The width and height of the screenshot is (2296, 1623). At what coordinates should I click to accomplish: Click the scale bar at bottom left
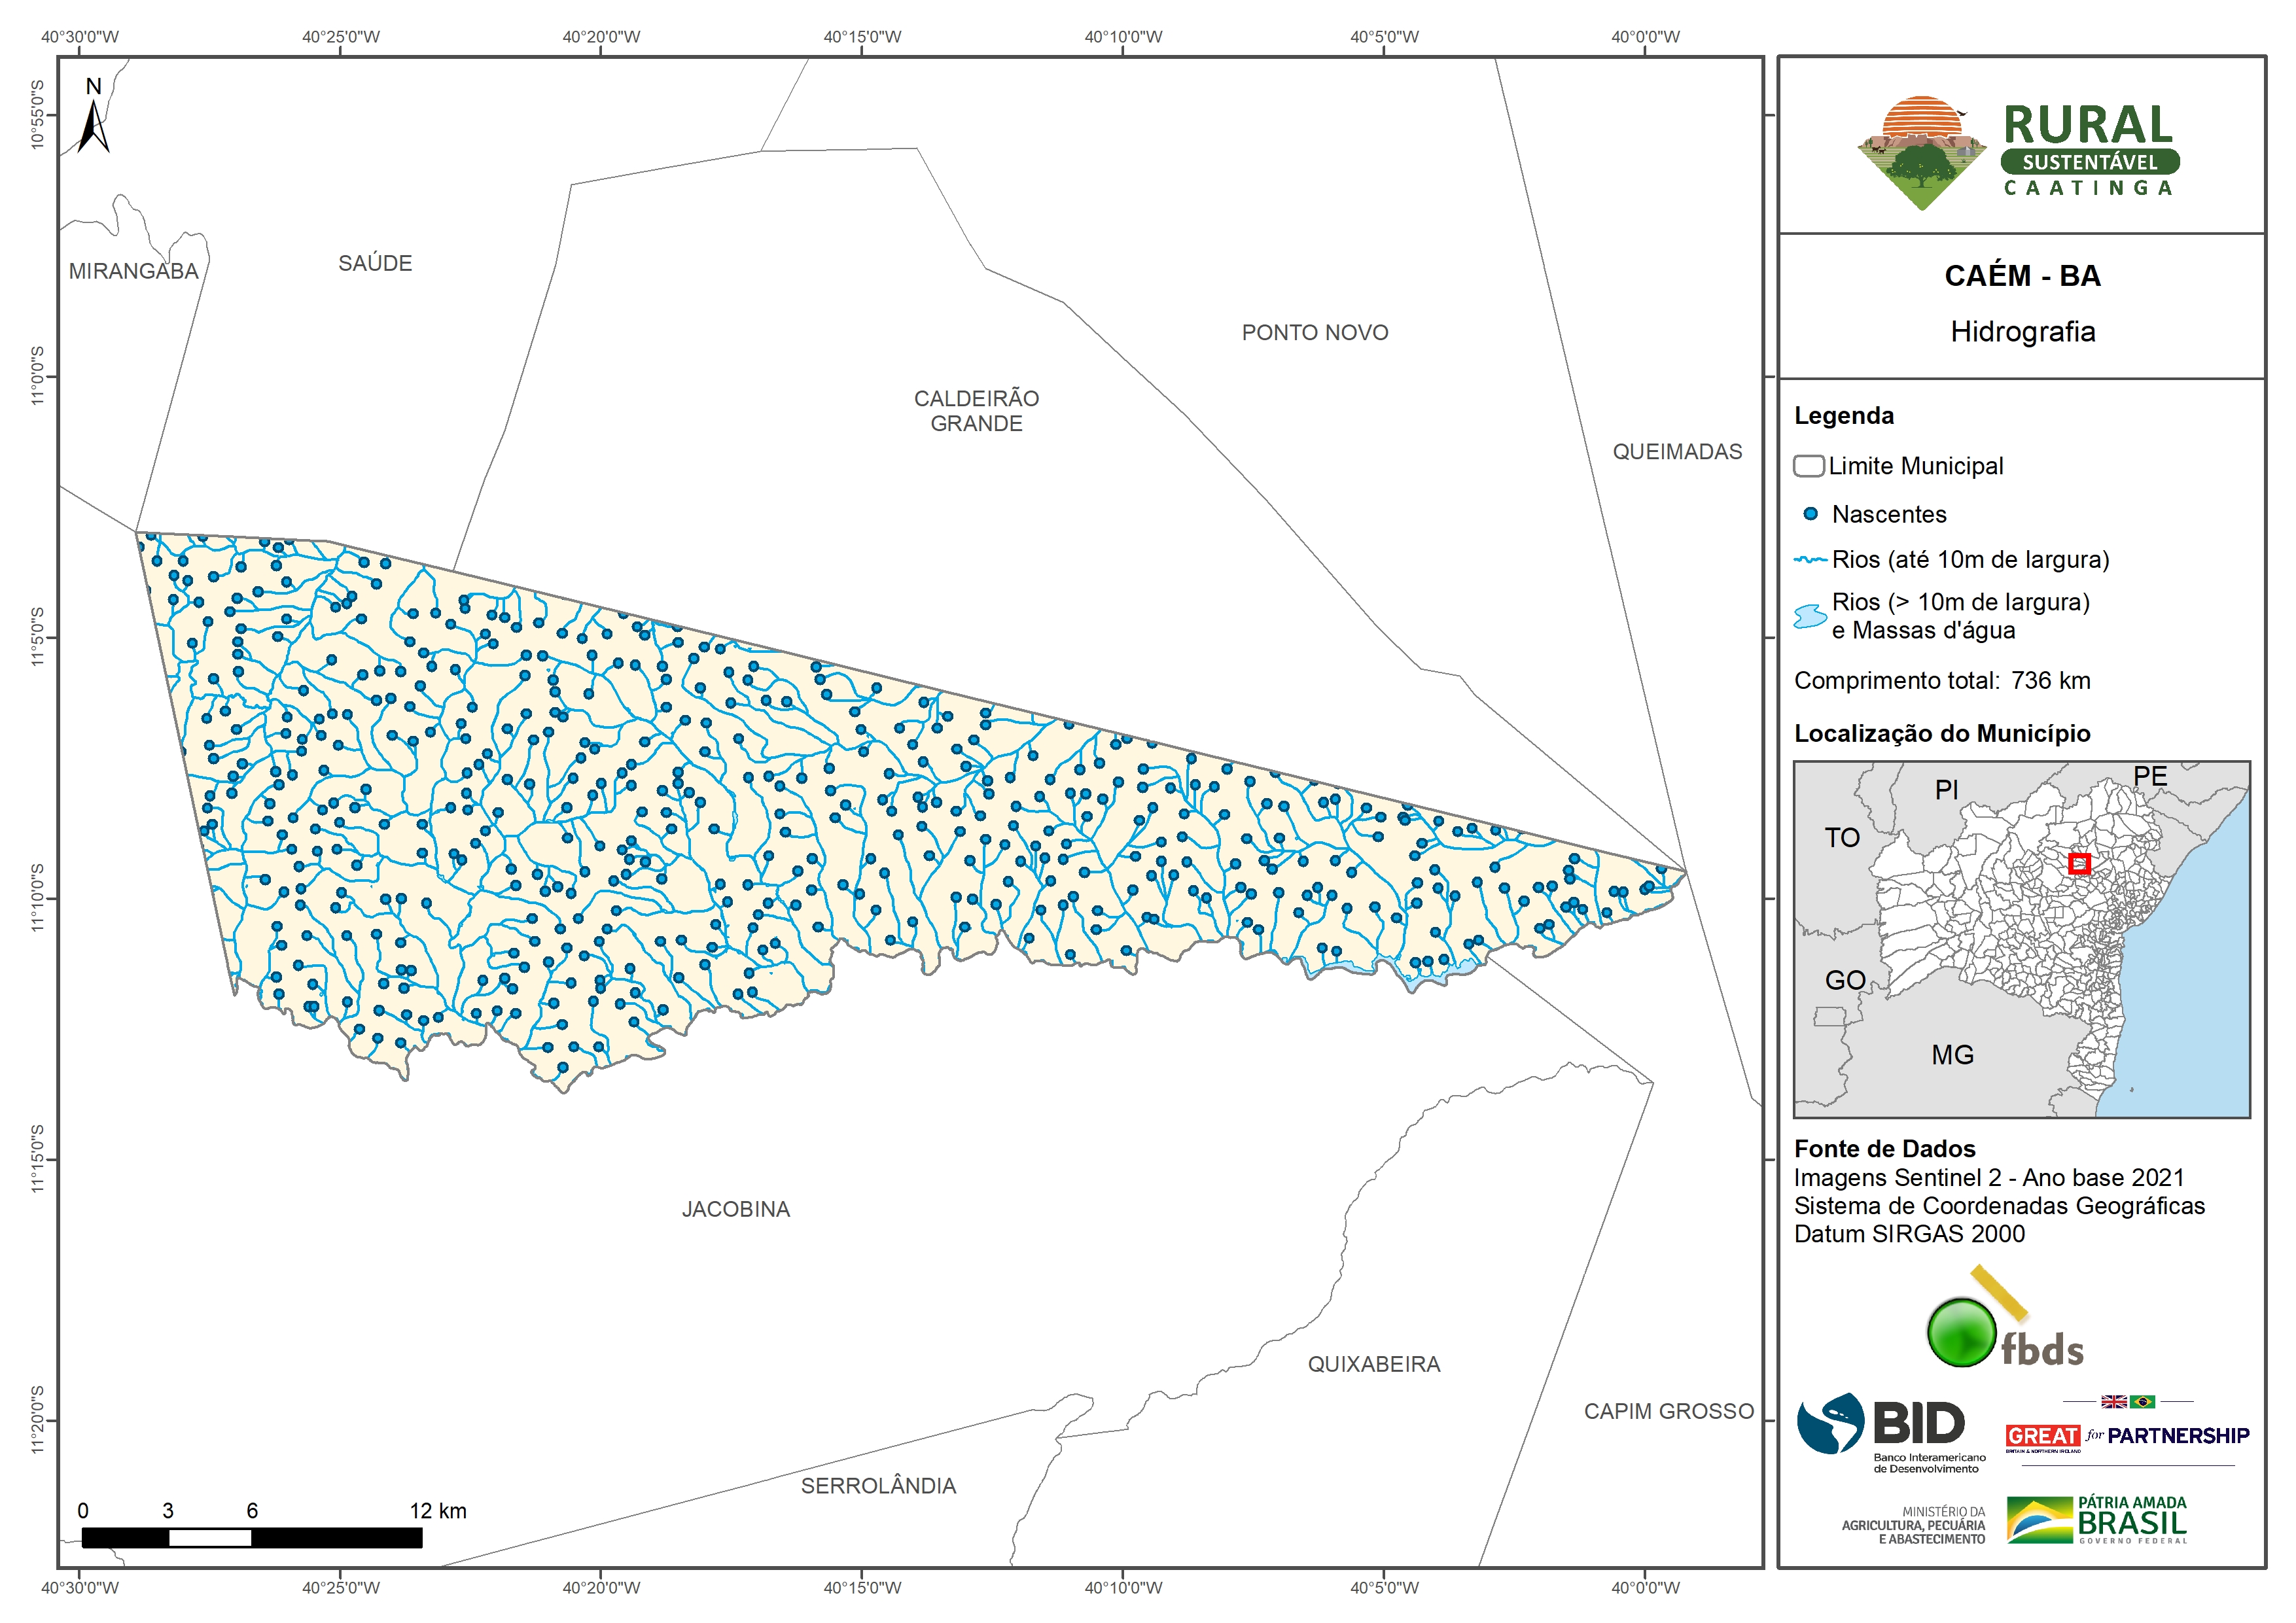pyautogui.click(x=251, y=1537)
